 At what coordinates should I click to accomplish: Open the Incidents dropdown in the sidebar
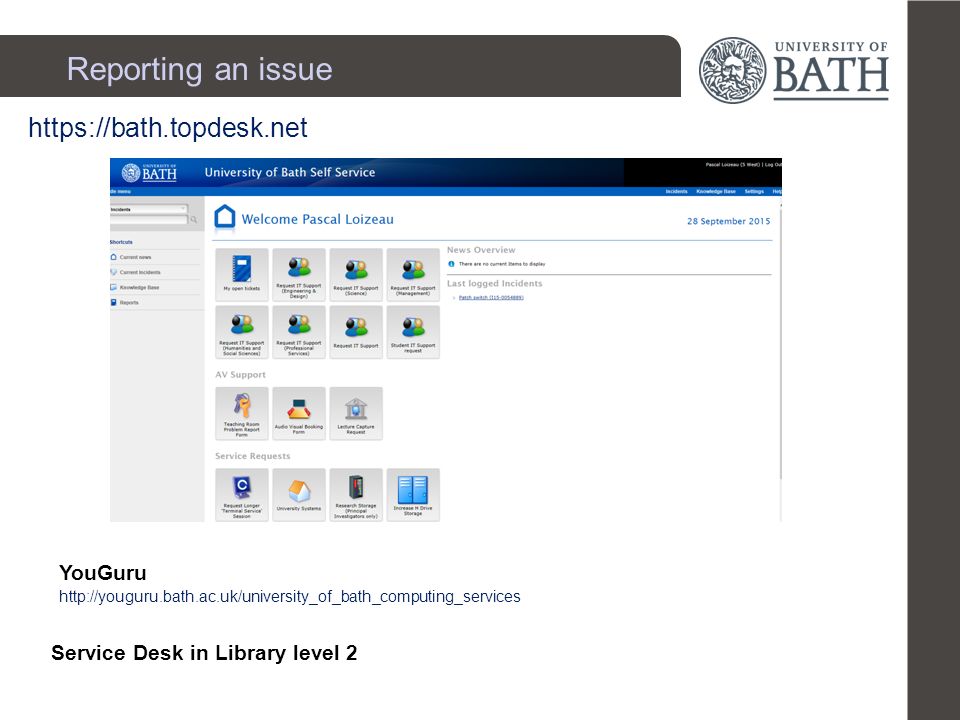tap(149, 209)
